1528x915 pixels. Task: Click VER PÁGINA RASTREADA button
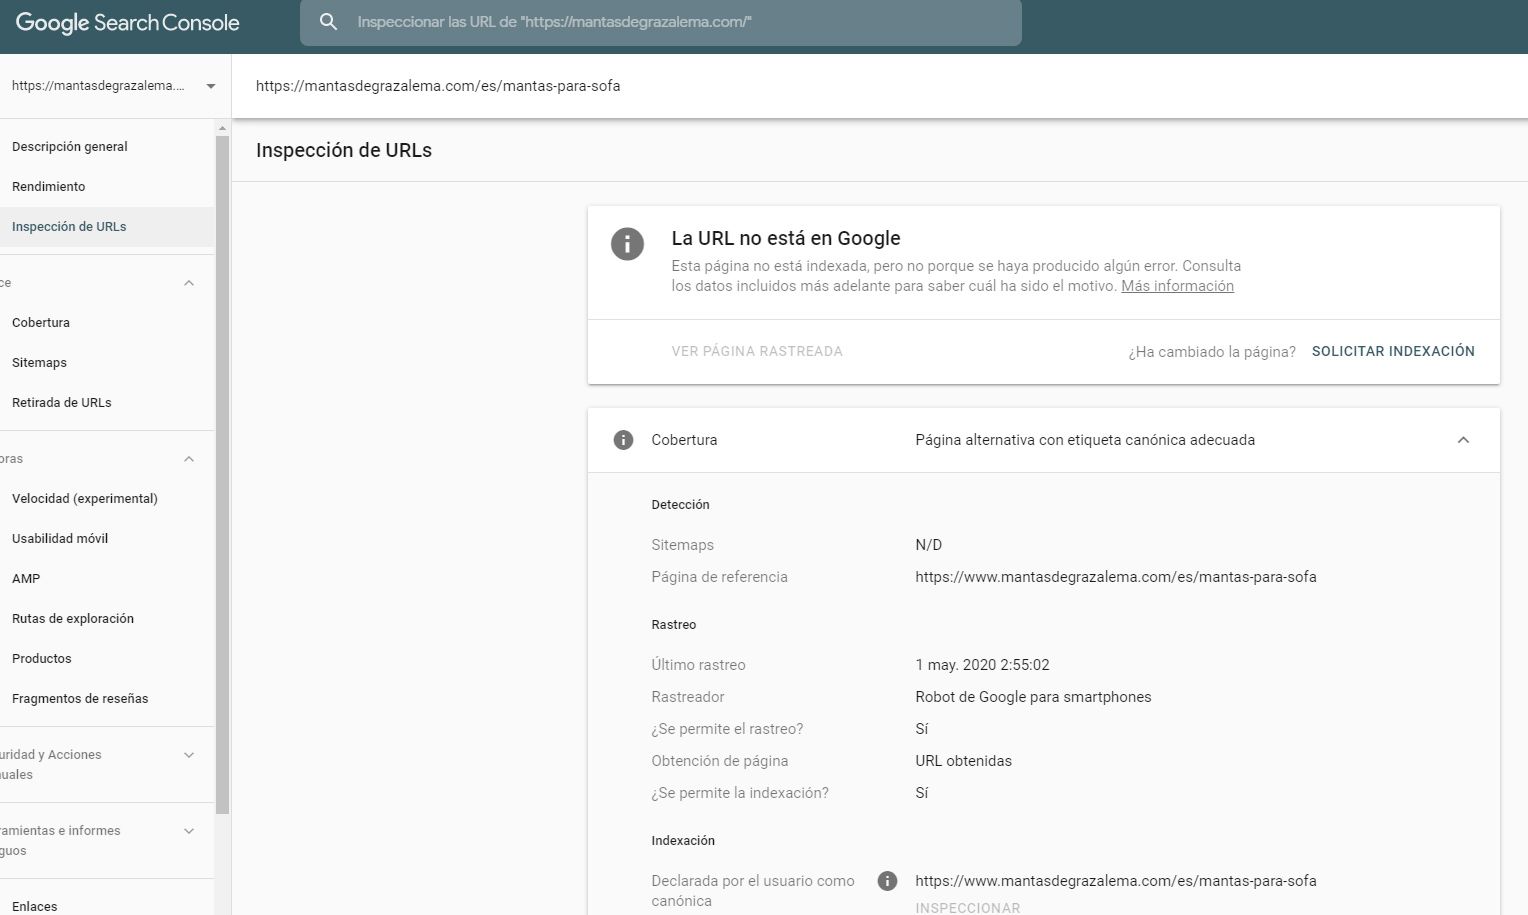coord(757,351)
